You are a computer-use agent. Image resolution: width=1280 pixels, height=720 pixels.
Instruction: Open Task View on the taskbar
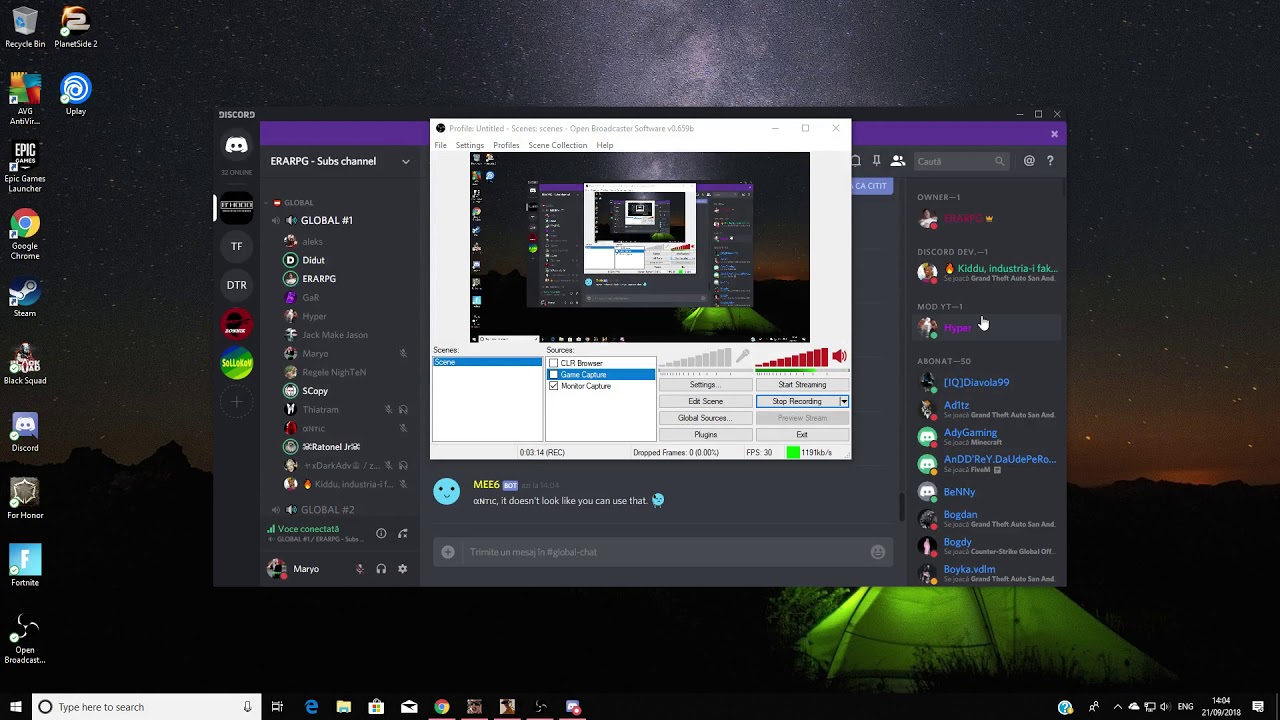277,707
